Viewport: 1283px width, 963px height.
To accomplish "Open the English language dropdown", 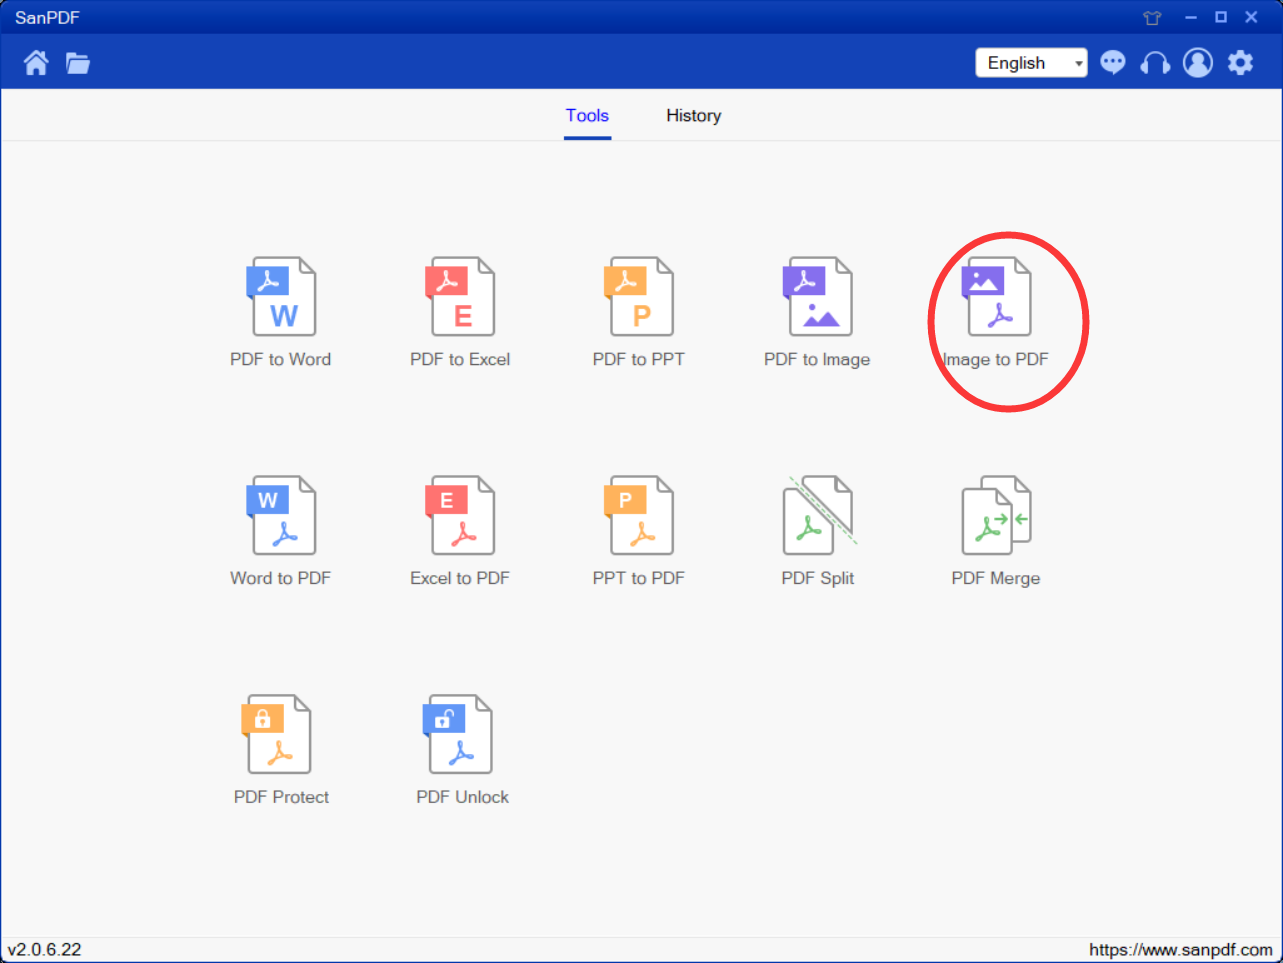I will point(1031,62).
